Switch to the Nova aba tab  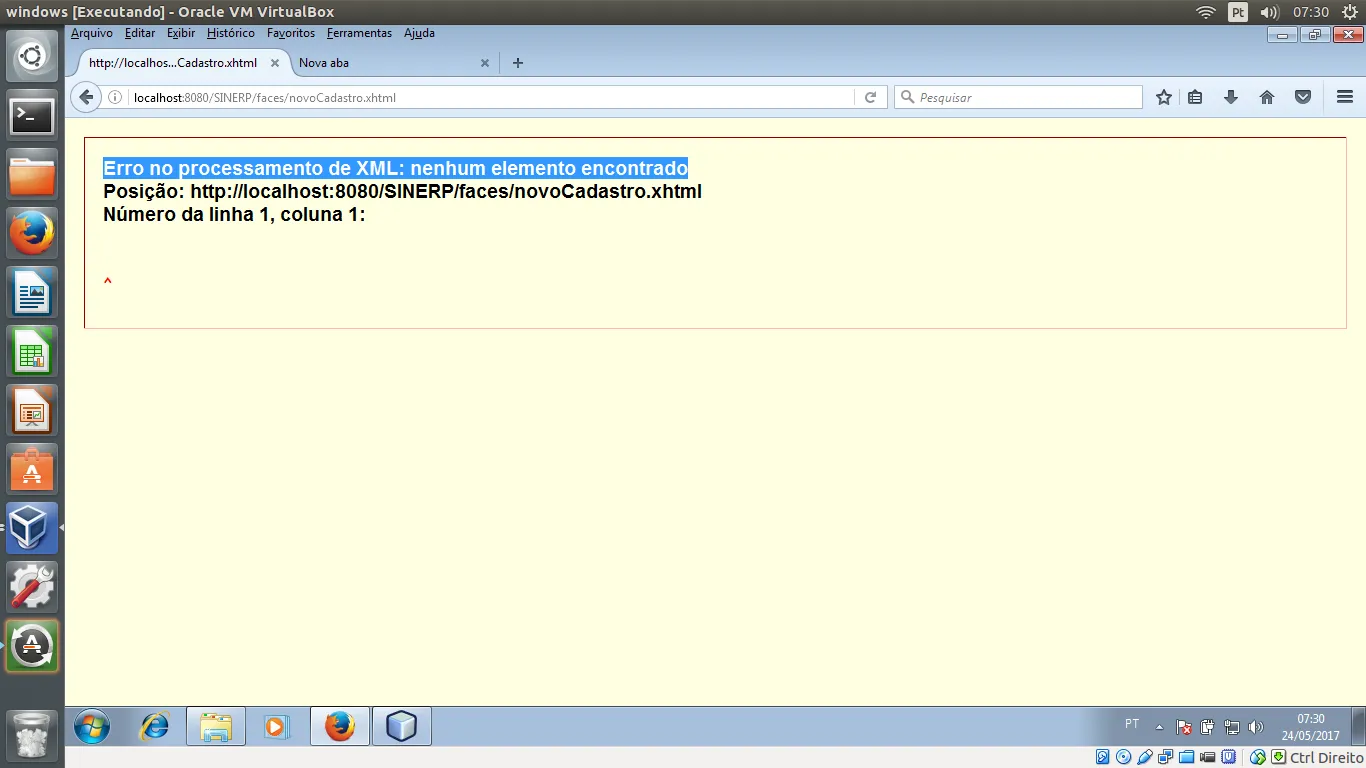pos(394,62)
